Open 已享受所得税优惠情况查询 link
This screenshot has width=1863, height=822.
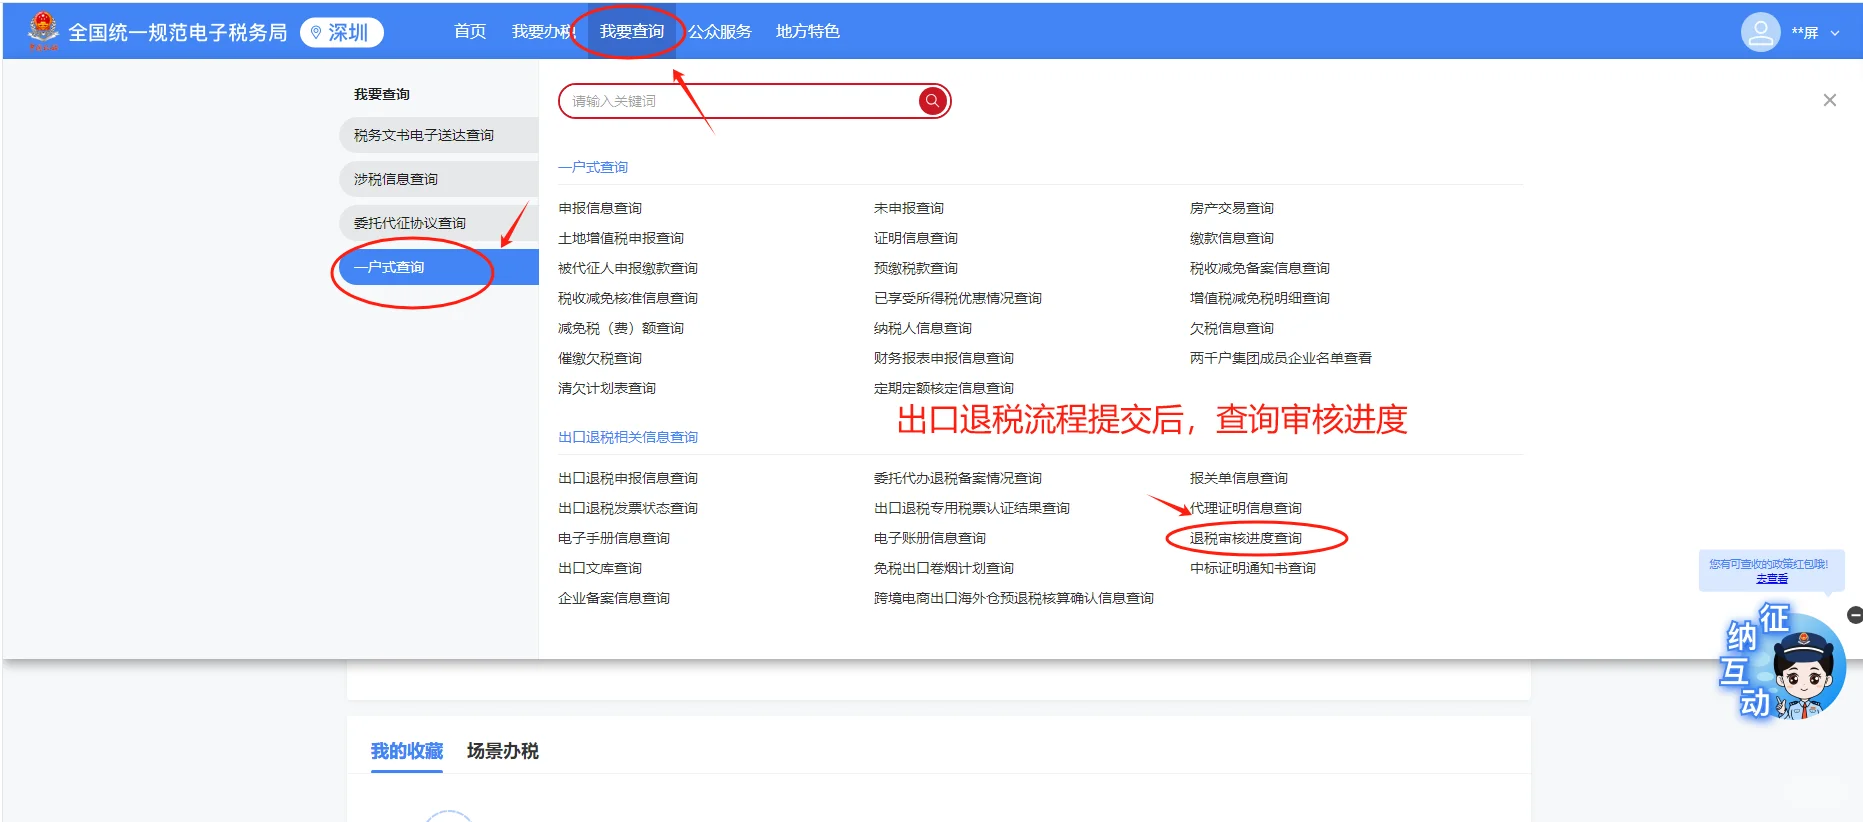[958, 298]
